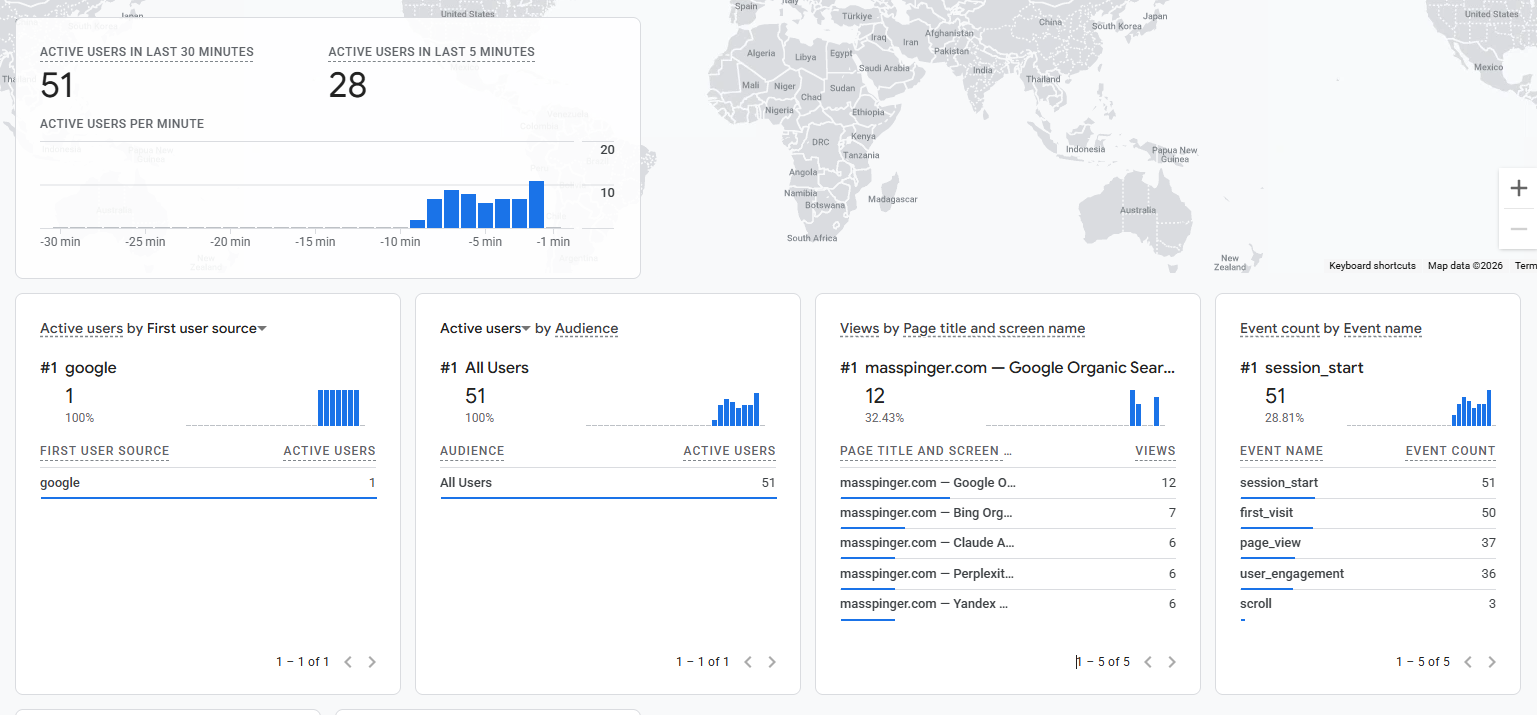This screenshot has width=1537, height=715.
Task: Click VIEWS column header
Action: click(1155, 451)
